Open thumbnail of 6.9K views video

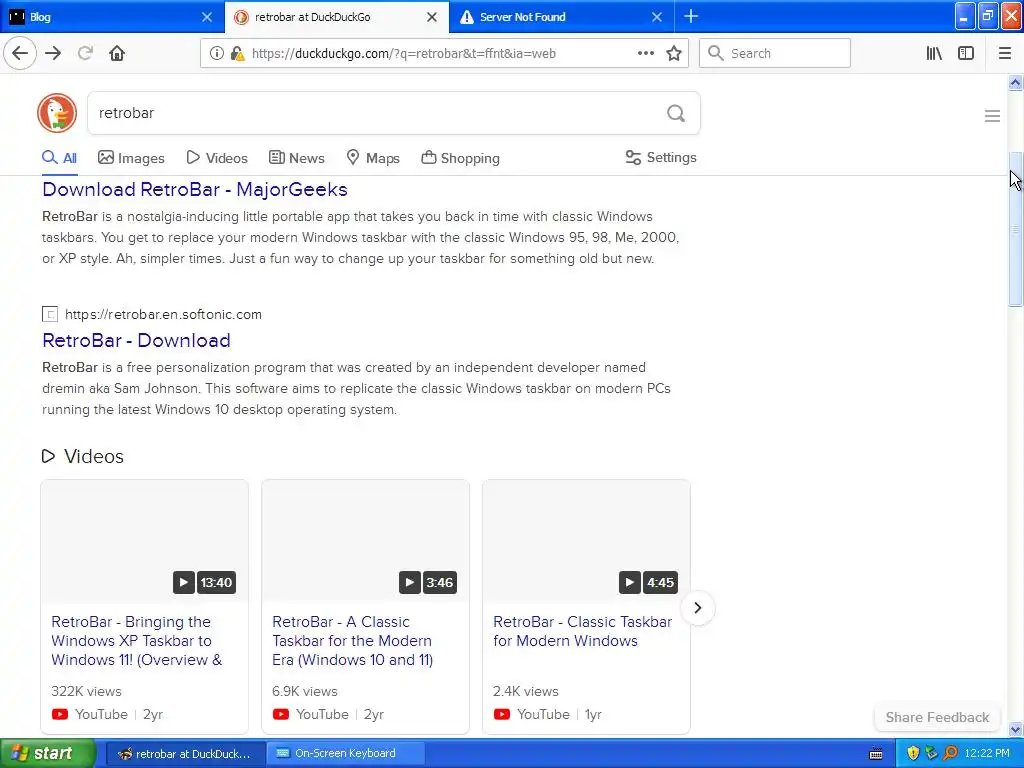[365, 541]
